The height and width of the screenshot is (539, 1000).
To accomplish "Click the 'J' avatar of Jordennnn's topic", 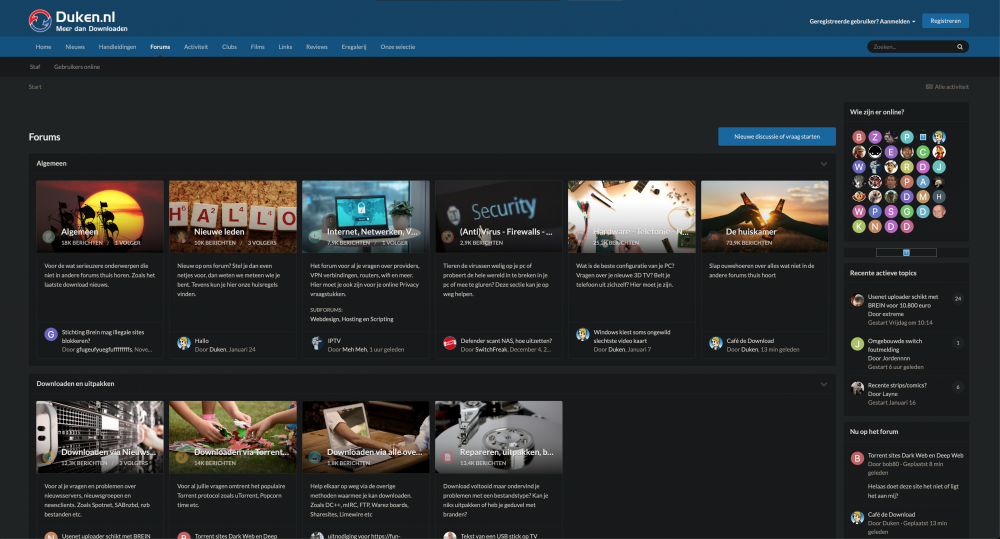I will [857, 343].
